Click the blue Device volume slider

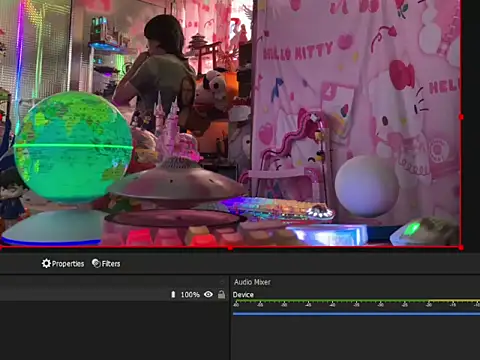click(356, 313)
